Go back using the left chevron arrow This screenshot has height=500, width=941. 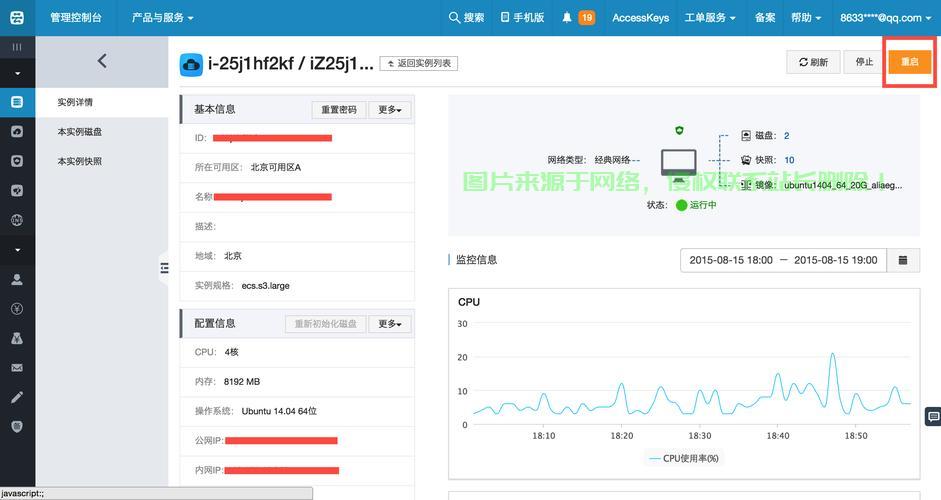tap(102, 62)
